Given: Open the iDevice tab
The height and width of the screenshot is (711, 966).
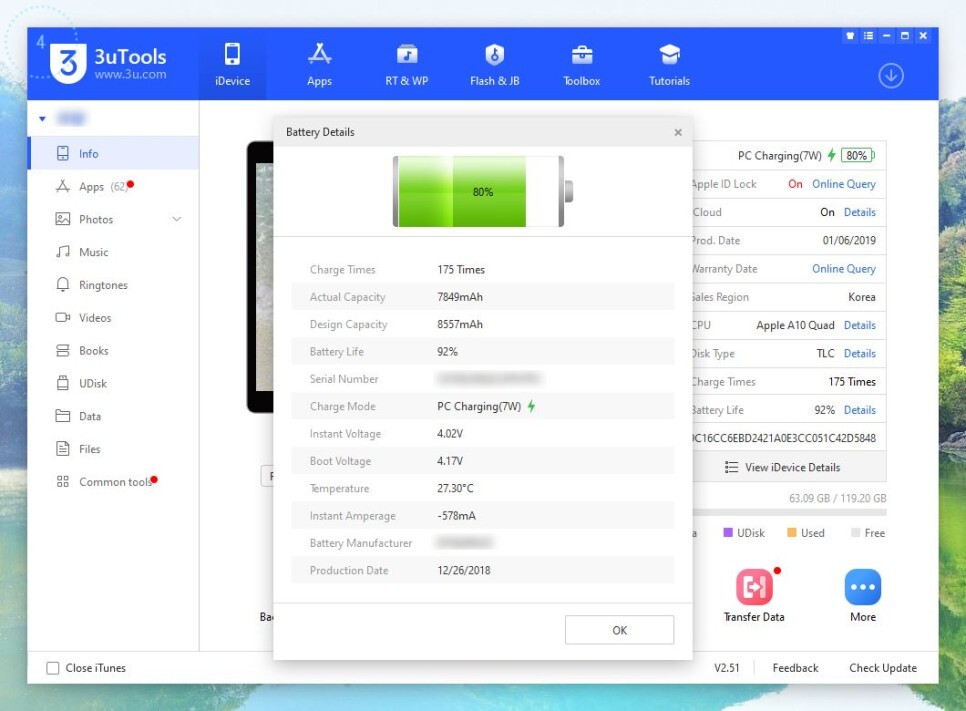Looking at the screenshot, I should pos(232,64).
